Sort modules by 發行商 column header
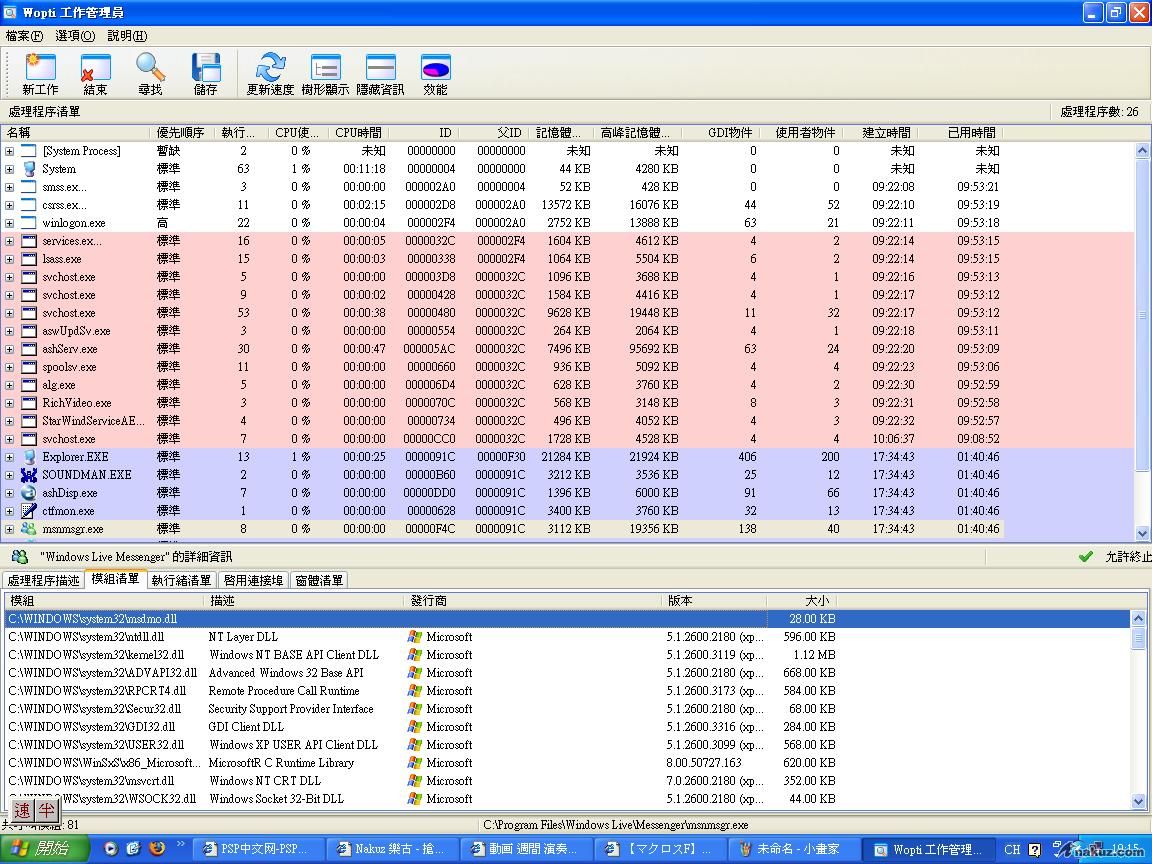The height and width of the screenshot is (864, 1152). 533,600
